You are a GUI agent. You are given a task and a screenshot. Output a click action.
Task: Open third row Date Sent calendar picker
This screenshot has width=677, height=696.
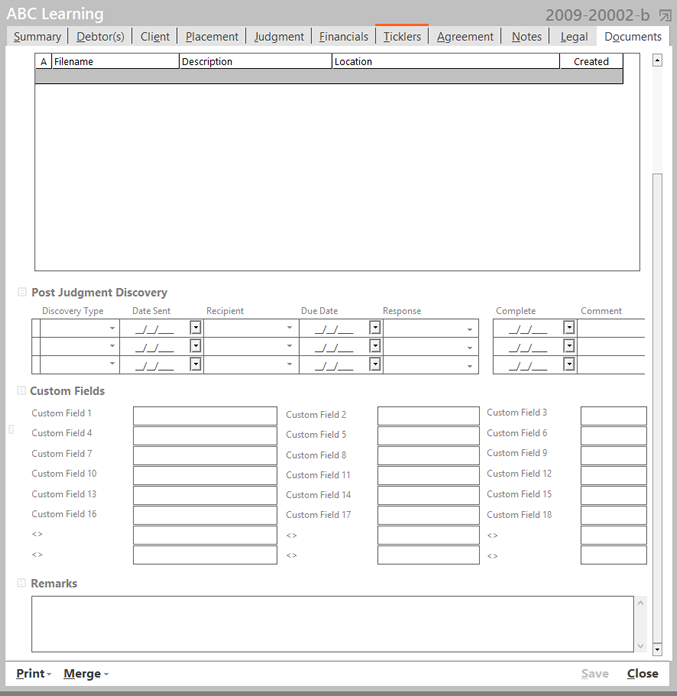[x=196, y=364]
